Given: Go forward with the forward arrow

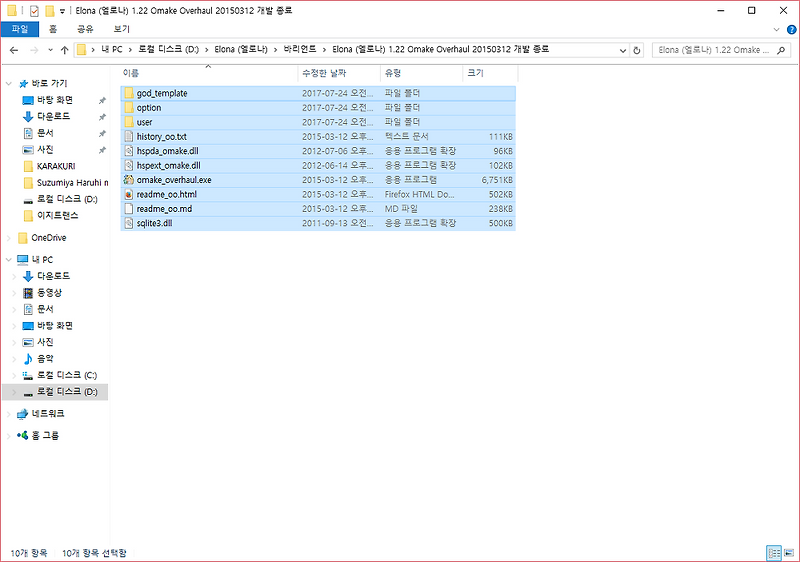Looking at the screenshot, I should click(x=34, y=50).
